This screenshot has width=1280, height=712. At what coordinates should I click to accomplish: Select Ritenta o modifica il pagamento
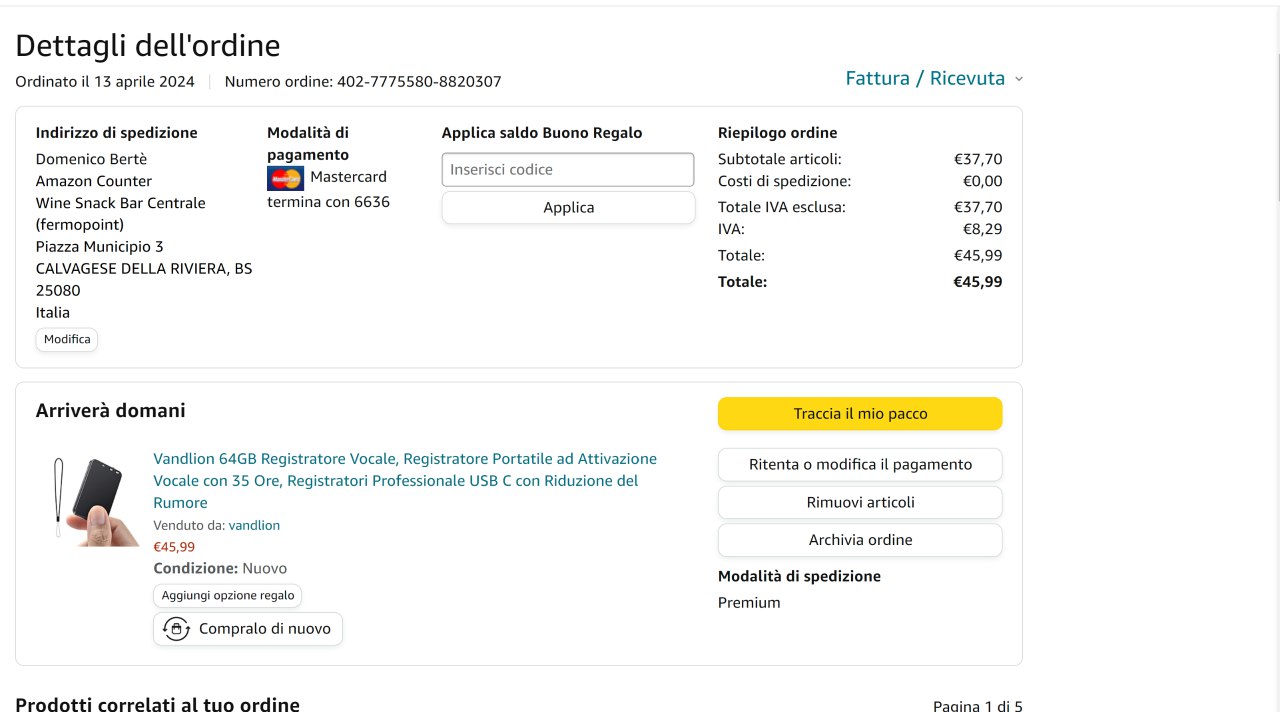pyautogui.click(x=859, y=465)
